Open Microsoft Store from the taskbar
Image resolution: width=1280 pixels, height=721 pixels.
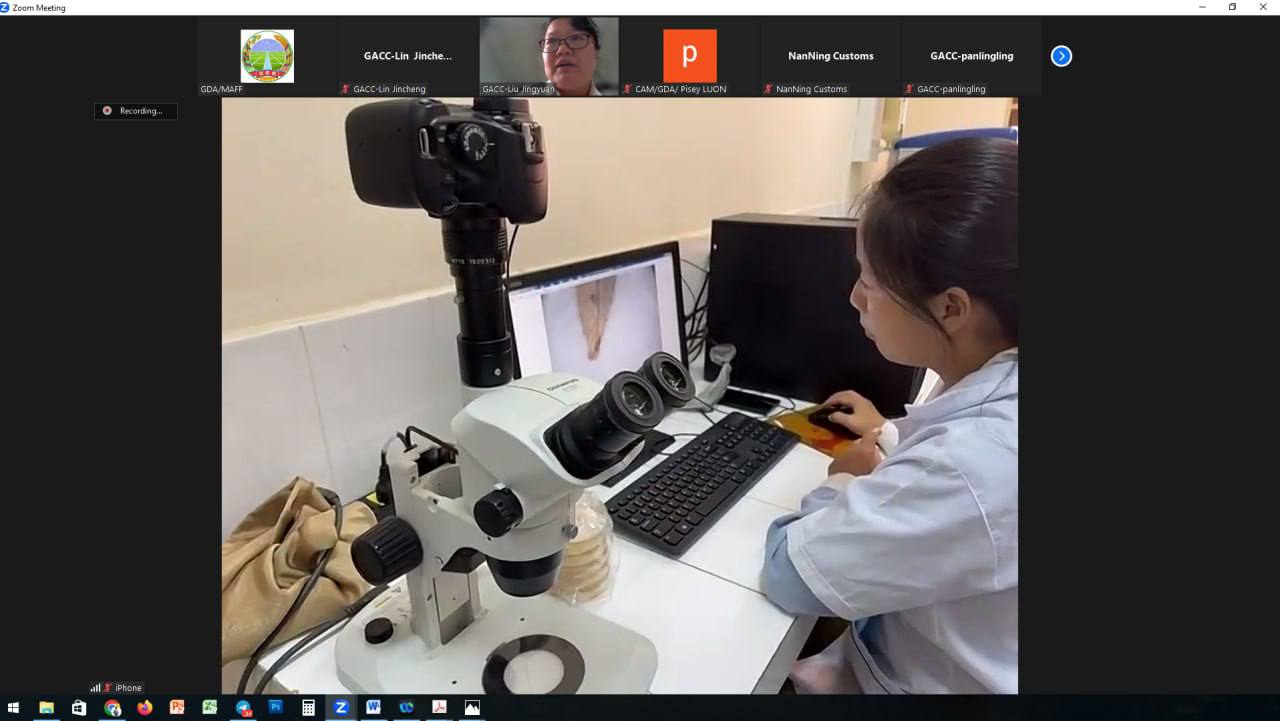tap(79, 708)
